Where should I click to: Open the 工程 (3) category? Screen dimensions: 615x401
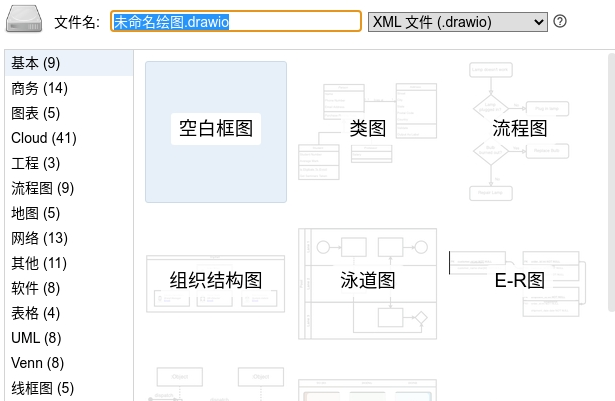click(69, 163)
